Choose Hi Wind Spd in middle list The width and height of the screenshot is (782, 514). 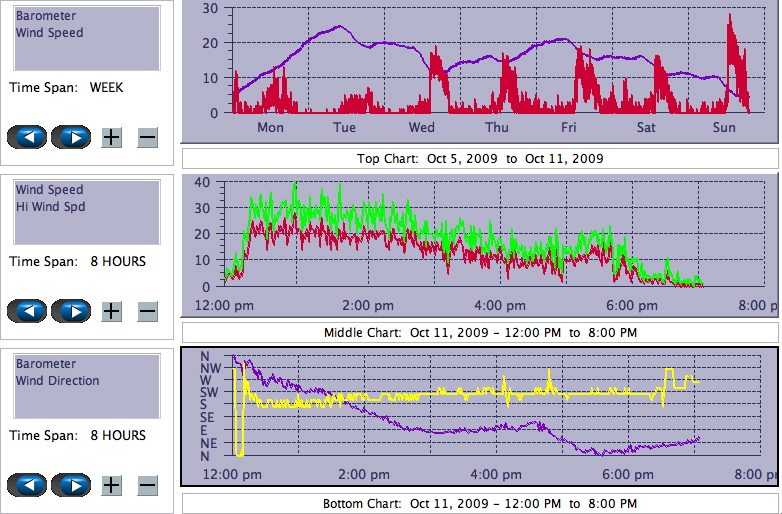50,207
